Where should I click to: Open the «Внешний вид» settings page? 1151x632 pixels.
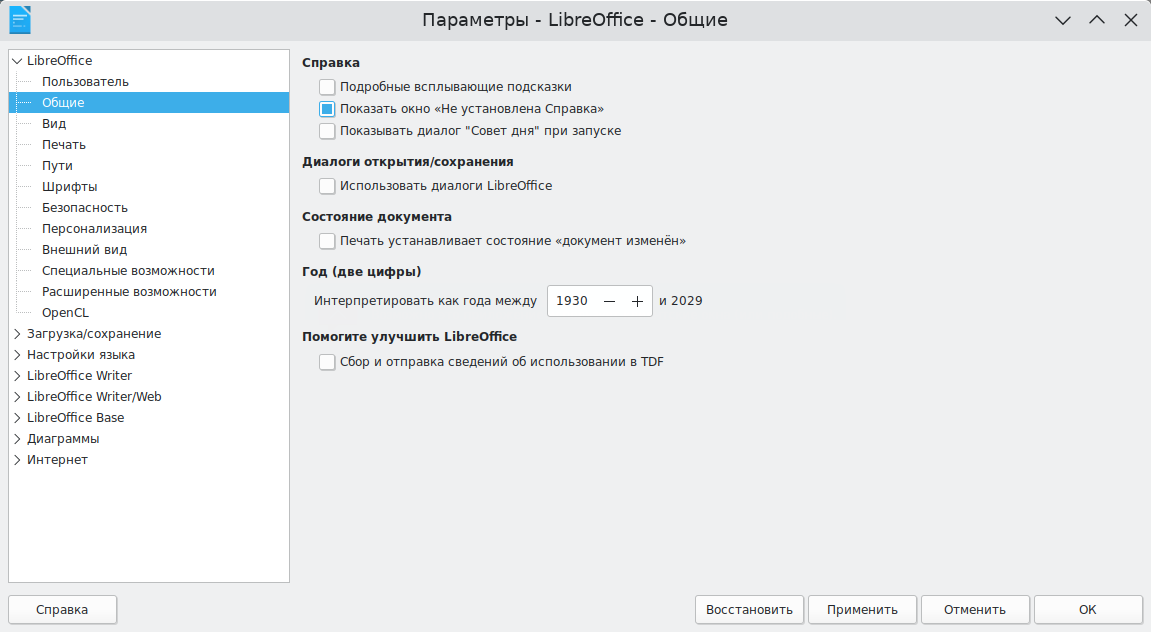pos(84,250)
